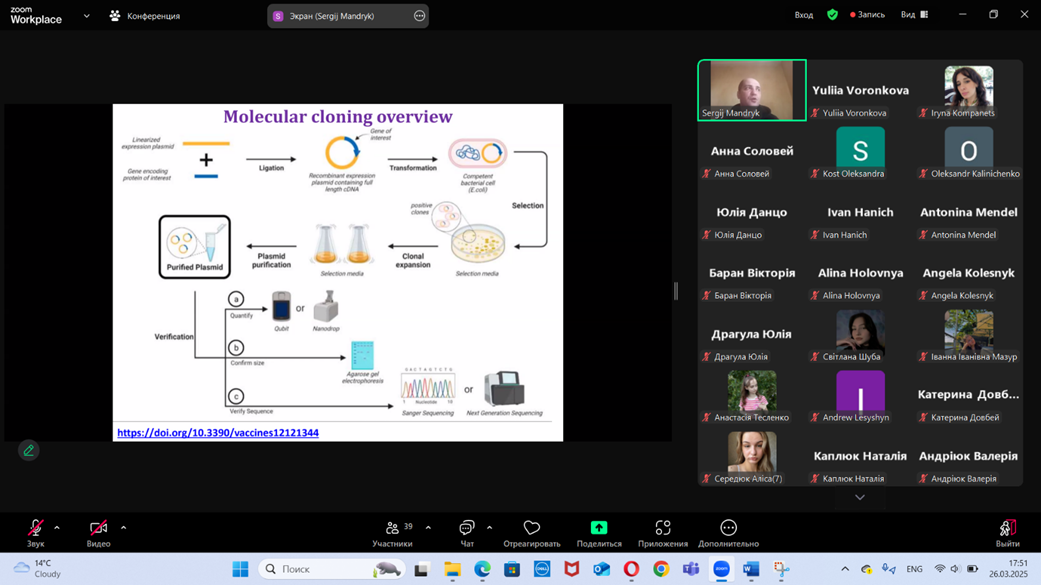This screenshot has width=1041, height=585.
Task: Open the React (Отреагировать) menu
Action: [531, 533]
